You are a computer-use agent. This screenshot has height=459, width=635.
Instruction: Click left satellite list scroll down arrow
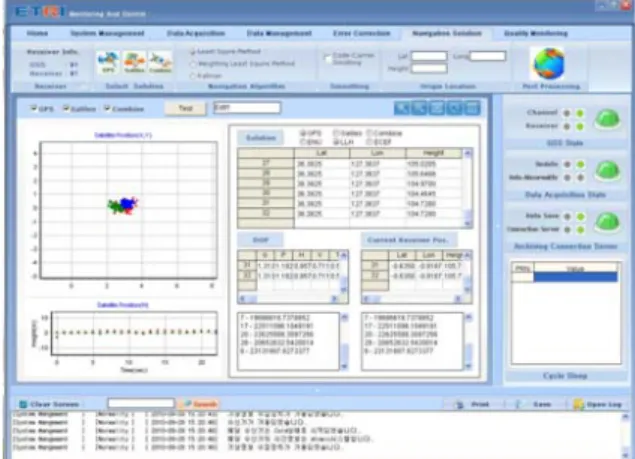pos(344,366)
